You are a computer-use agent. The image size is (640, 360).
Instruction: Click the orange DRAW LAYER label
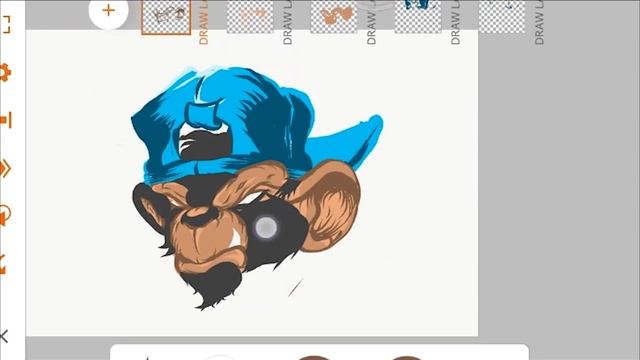204,22
